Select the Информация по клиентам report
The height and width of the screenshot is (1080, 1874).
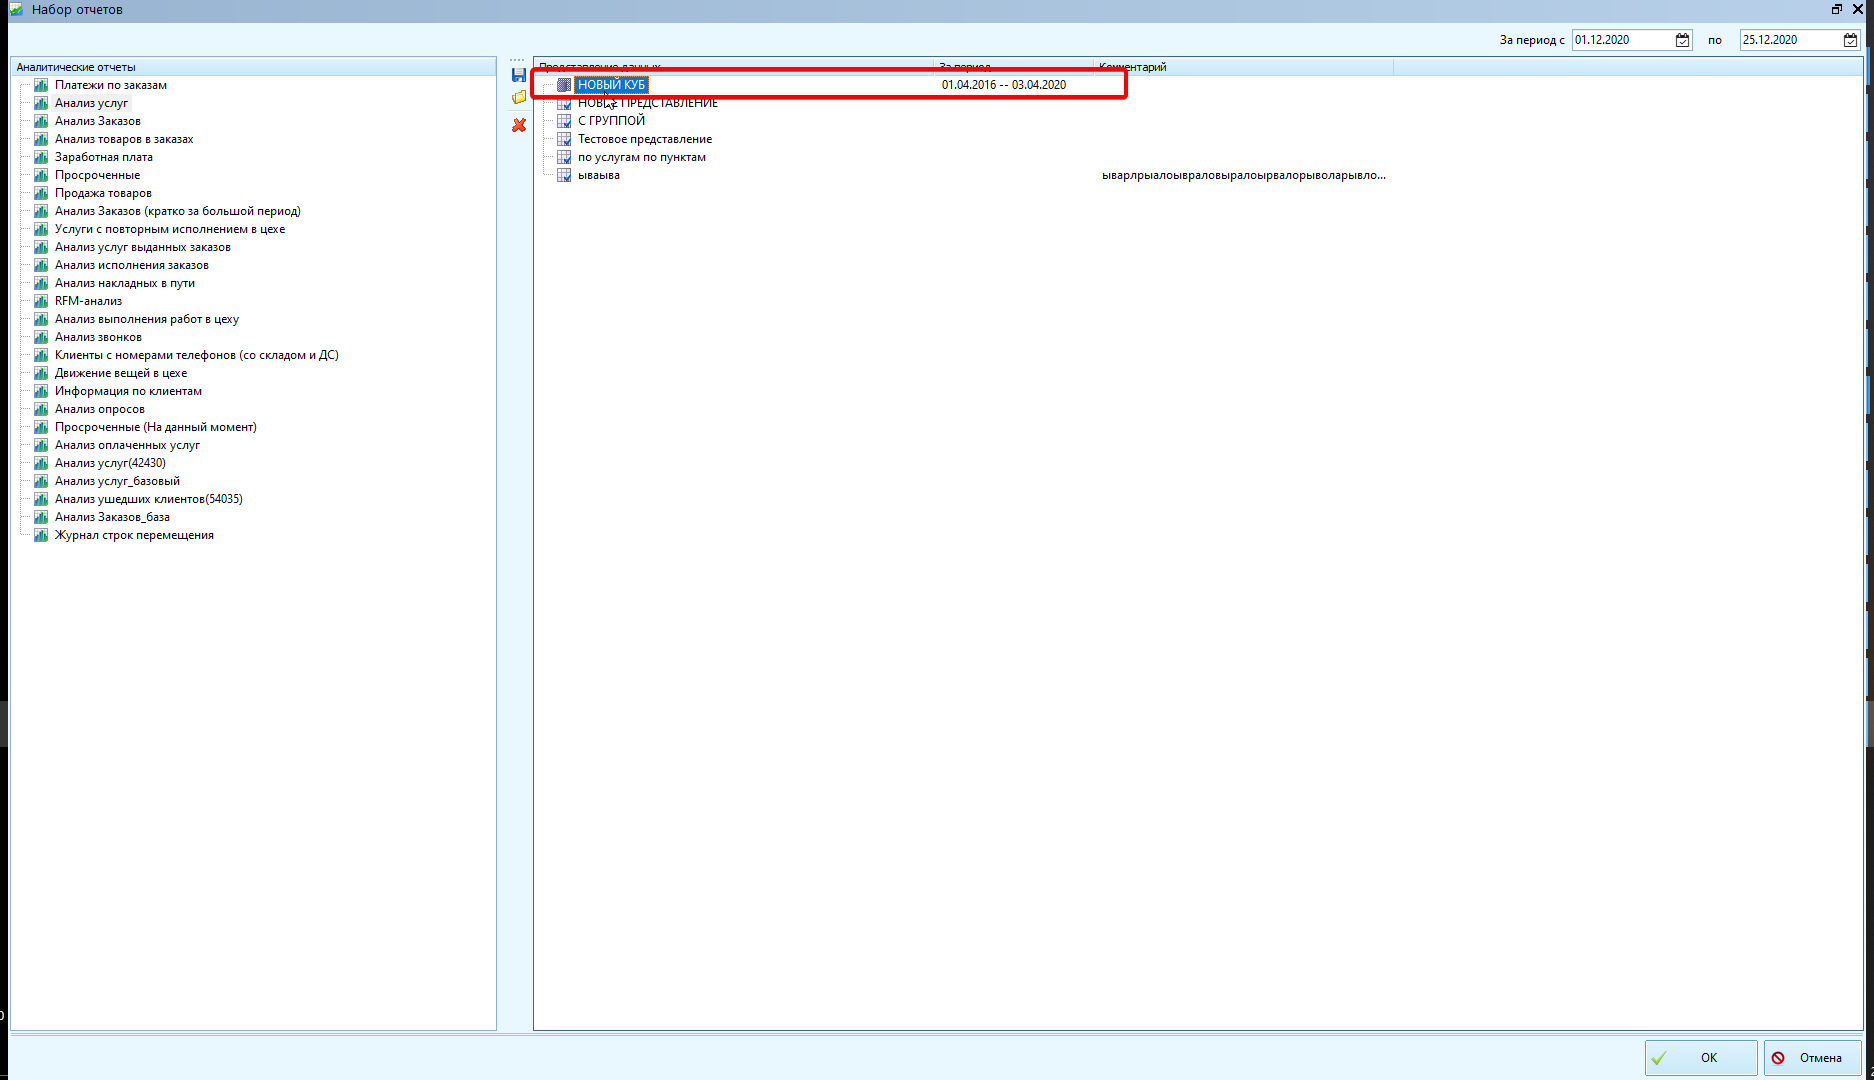tap(128, 391)
